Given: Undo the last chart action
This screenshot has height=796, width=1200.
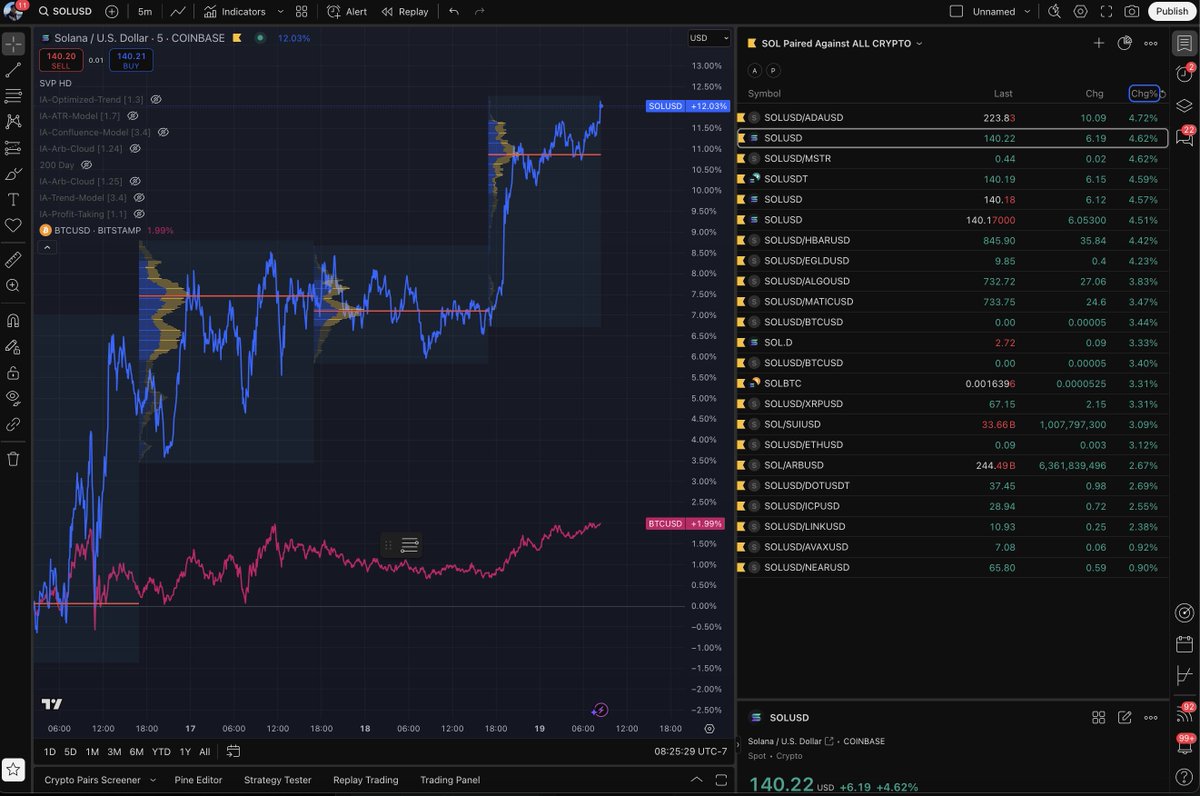Looking at the screenshot, I should click(454, 12).
